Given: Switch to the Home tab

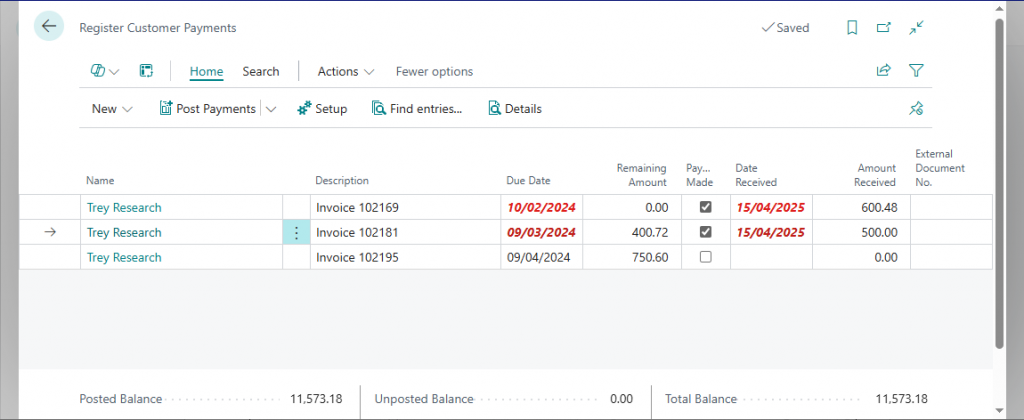Looking at the screenshot, I should [206, 71].
